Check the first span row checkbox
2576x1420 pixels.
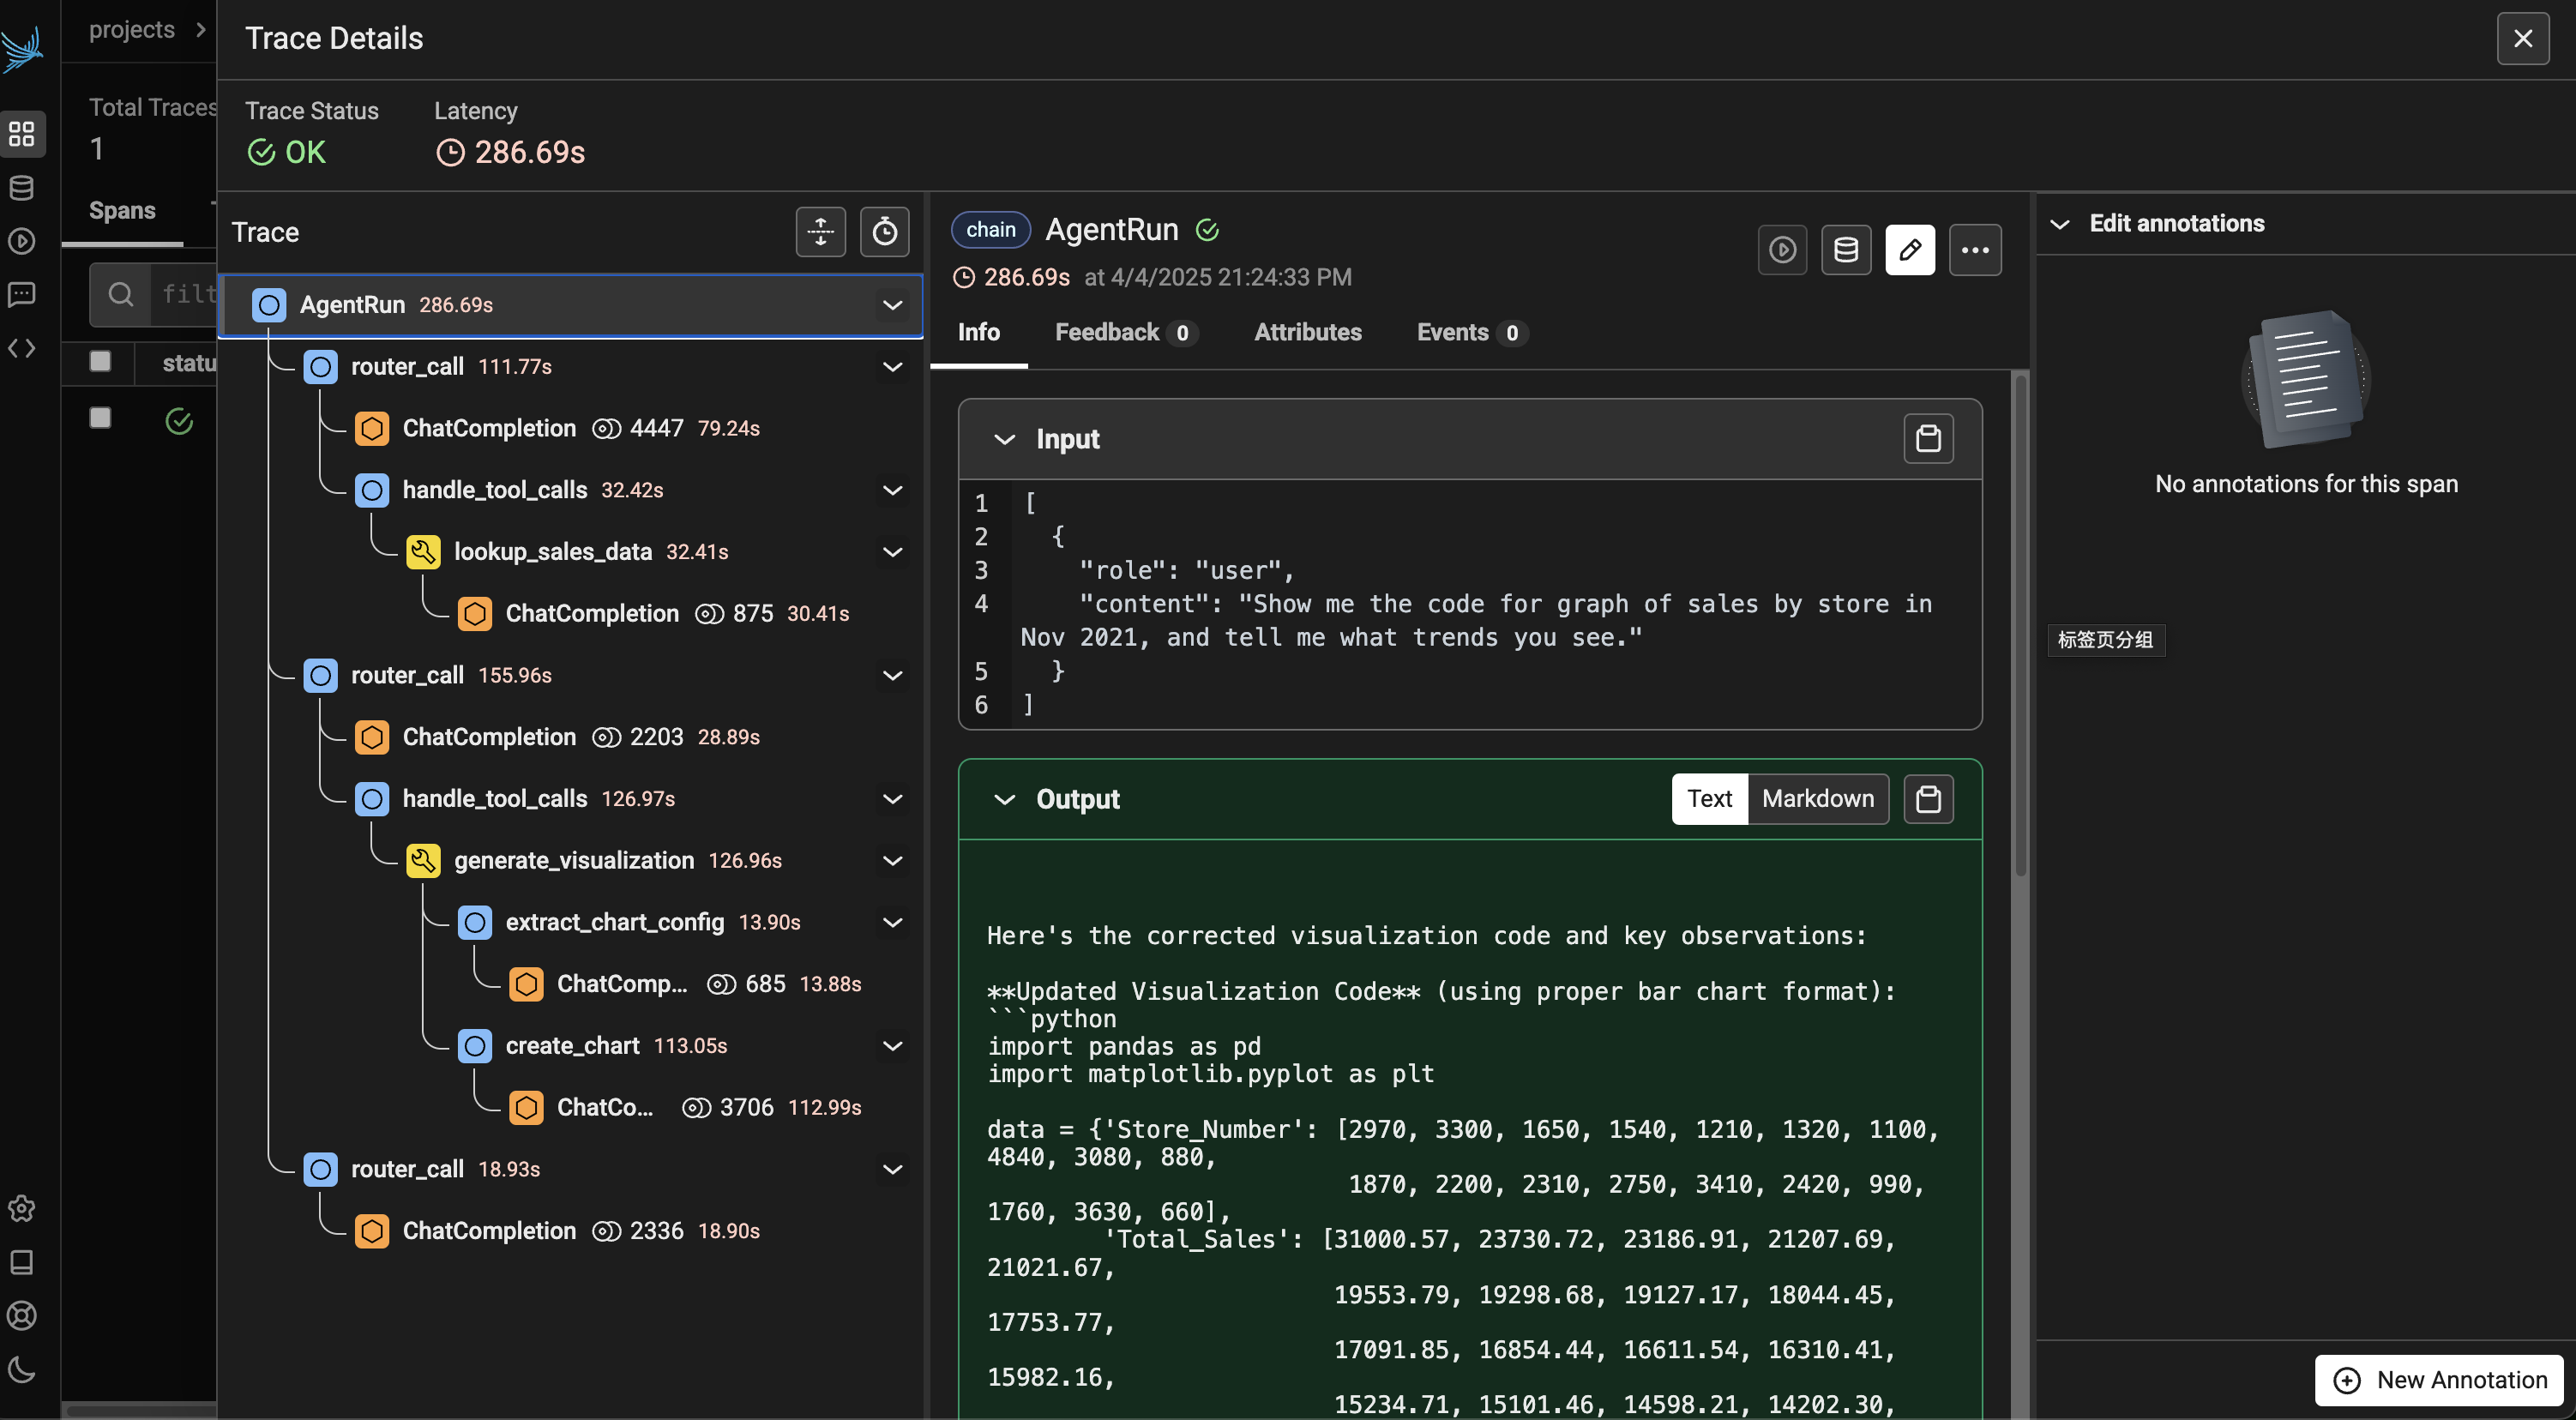(100, 418)
